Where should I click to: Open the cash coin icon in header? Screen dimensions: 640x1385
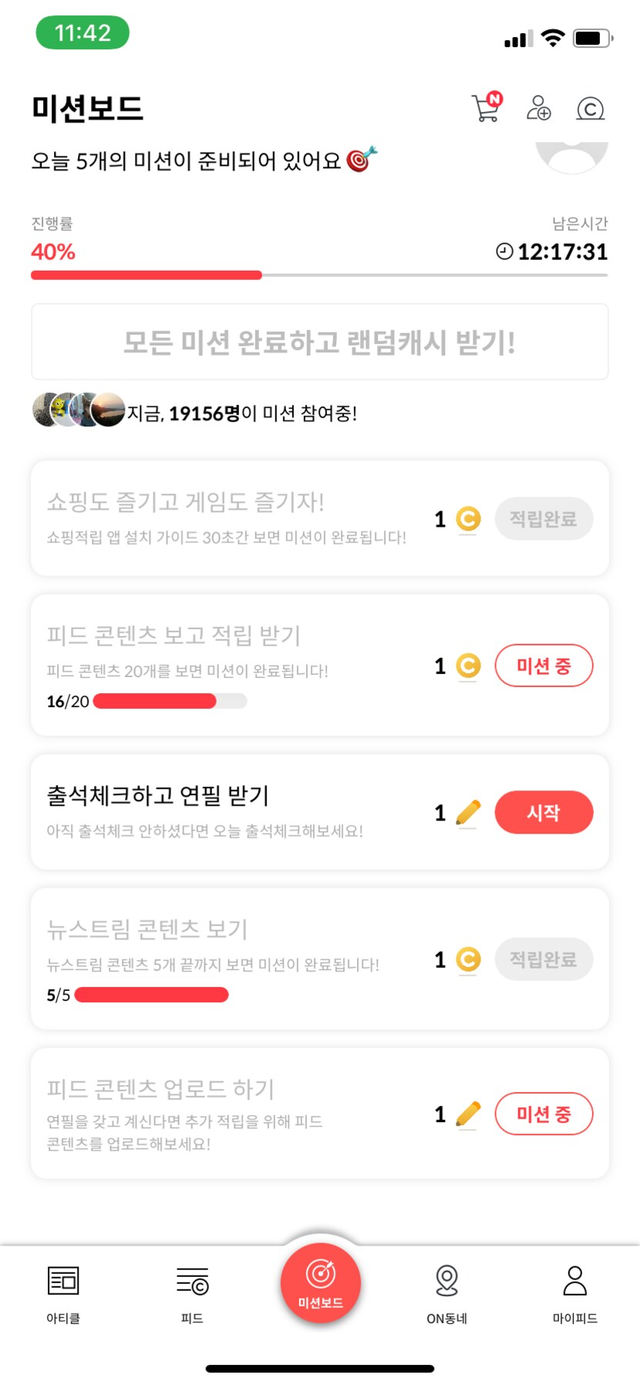point(591,109)
